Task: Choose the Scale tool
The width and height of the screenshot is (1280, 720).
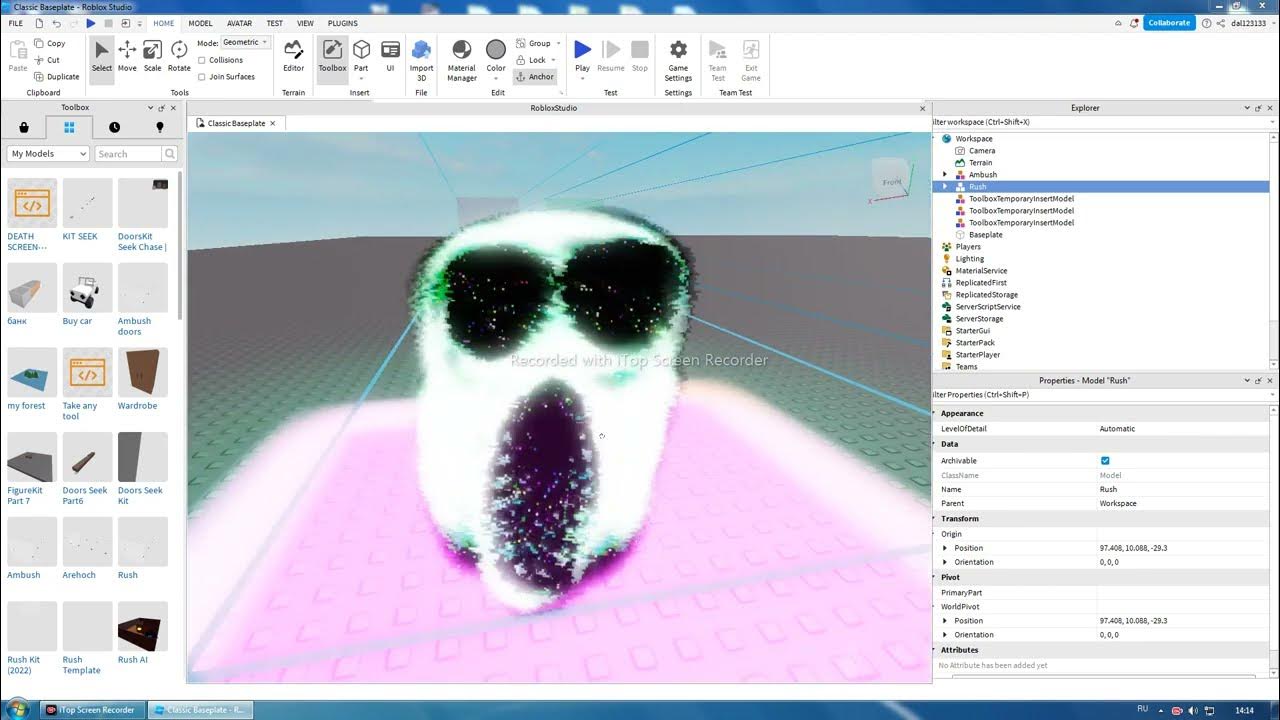Action: click(152, 56)
